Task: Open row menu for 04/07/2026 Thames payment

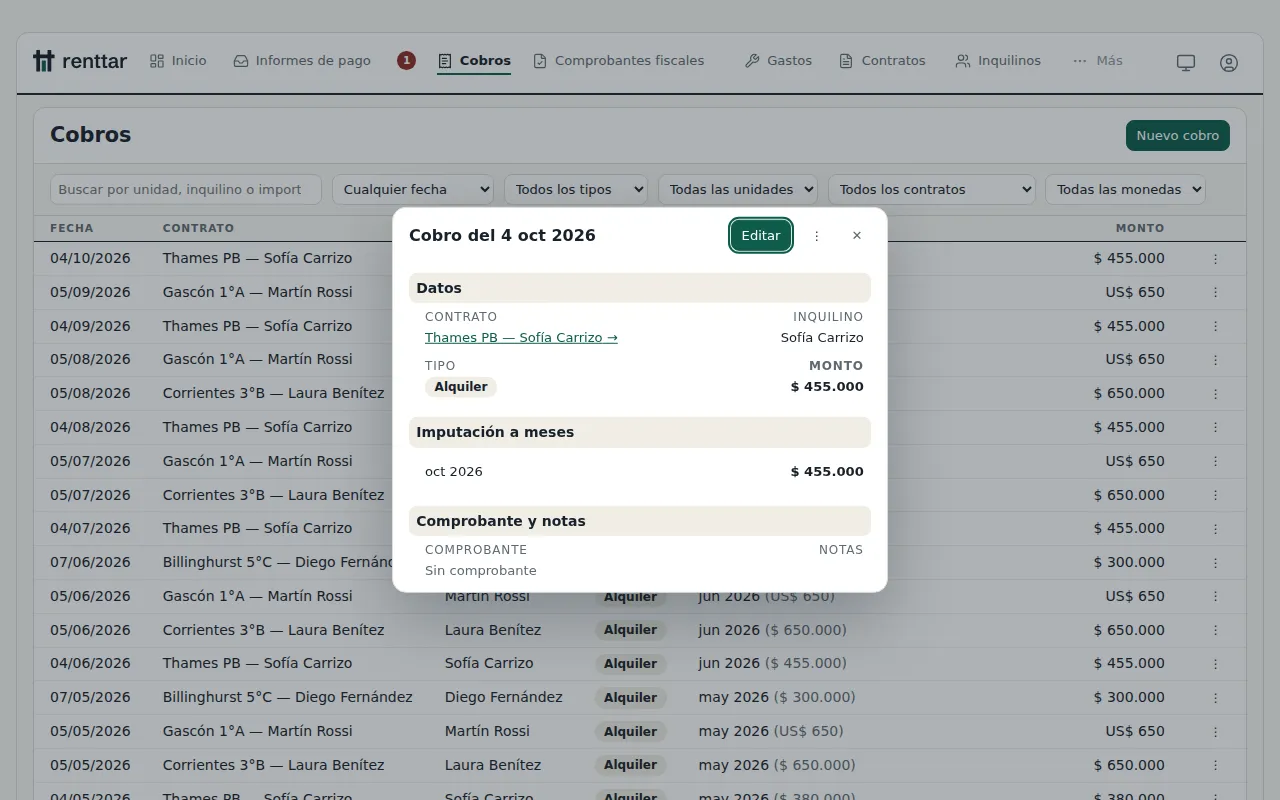Action: coord(1216,529)
